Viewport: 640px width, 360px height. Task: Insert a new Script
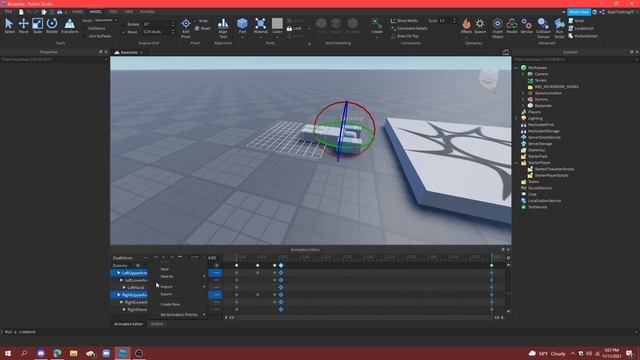(x=577, y=20)
